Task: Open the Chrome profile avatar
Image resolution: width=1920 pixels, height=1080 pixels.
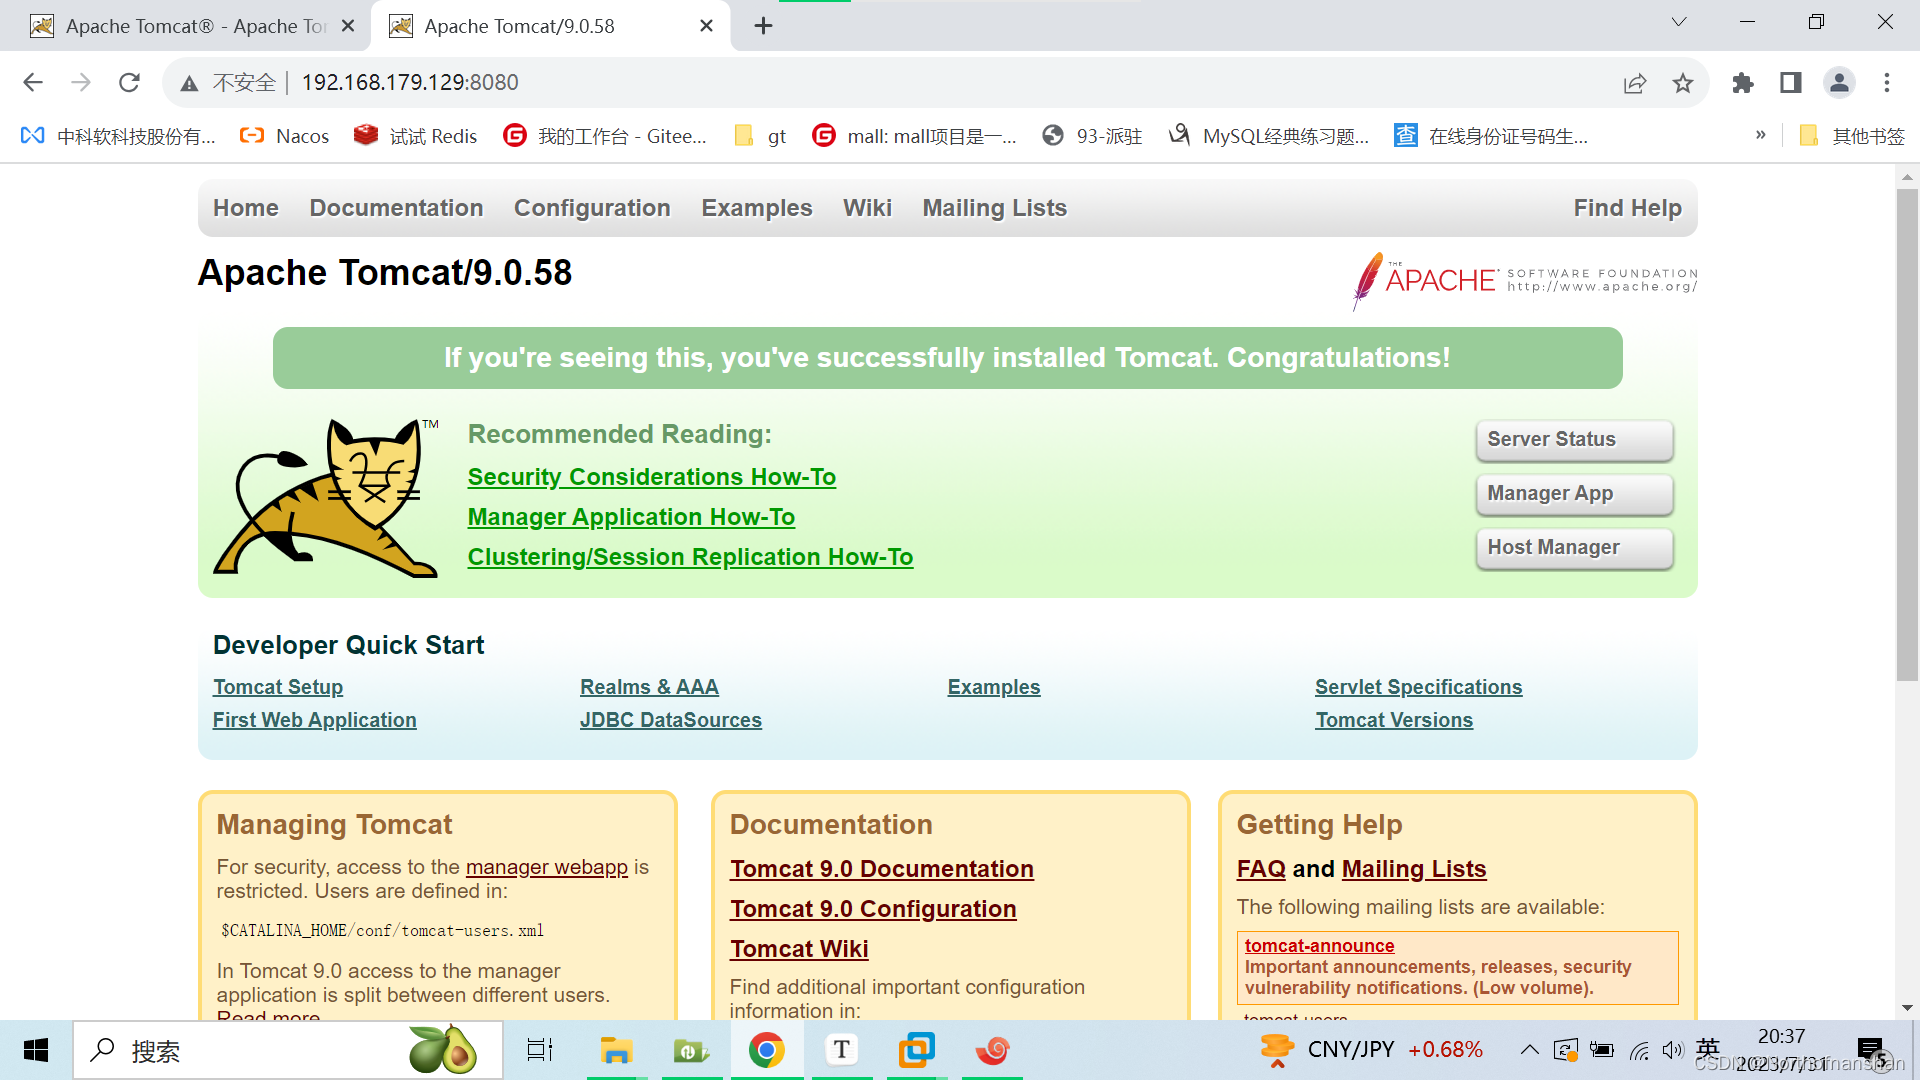Action: [1839, 83]
